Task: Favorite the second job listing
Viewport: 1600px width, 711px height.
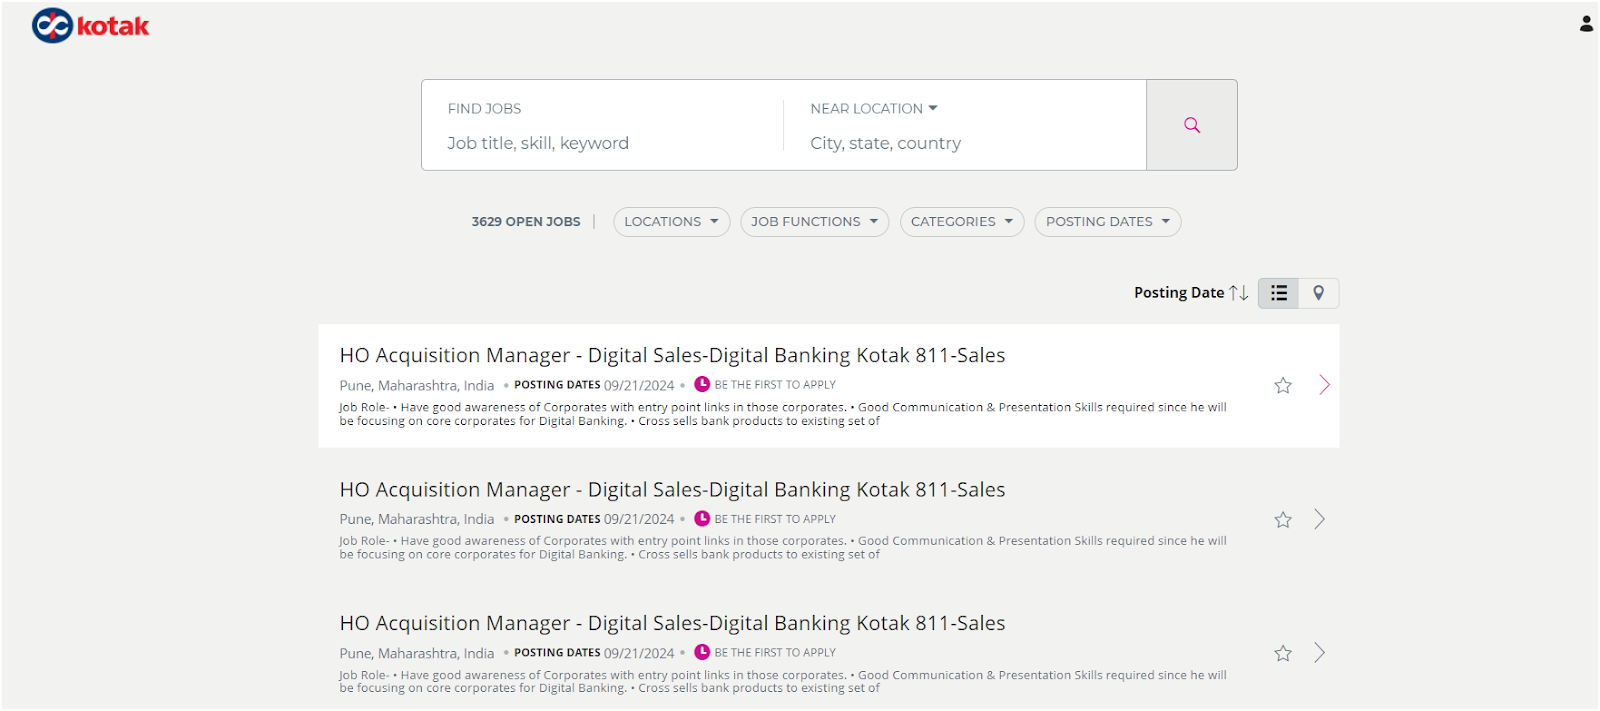Action: (x=1283, y=520)
